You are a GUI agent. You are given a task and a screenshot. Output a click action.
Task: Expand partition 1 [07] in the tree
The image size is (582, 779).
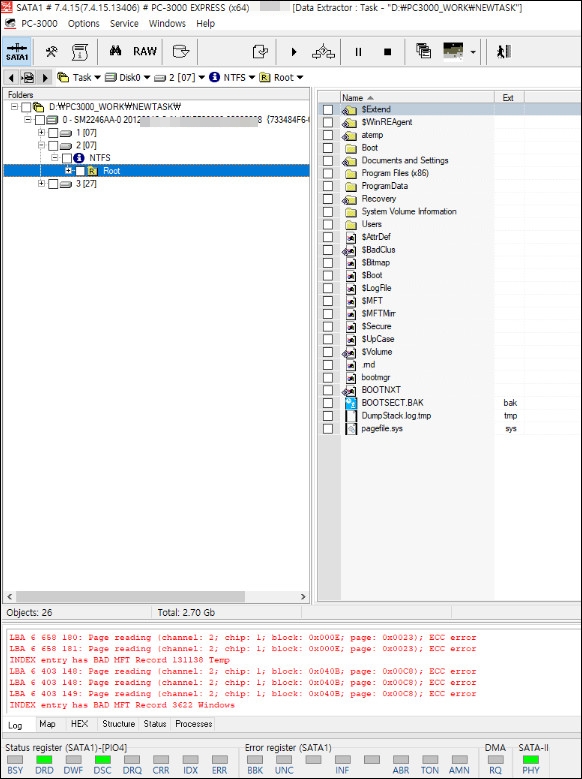(41, 133)
